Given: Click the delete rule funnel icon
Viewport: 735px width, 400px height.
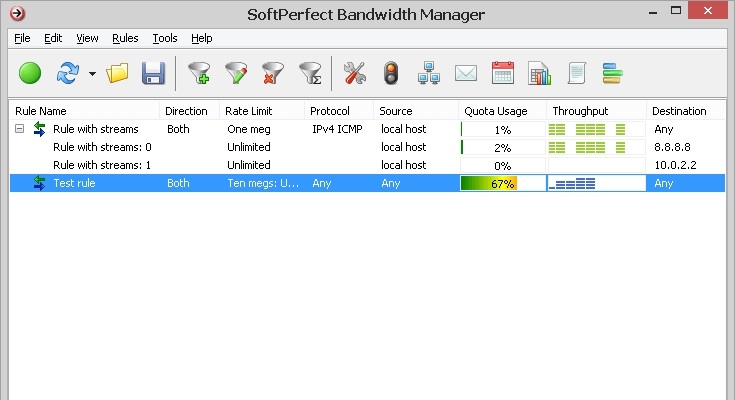Looking at the screenshot, I should (x=273, y=74).
